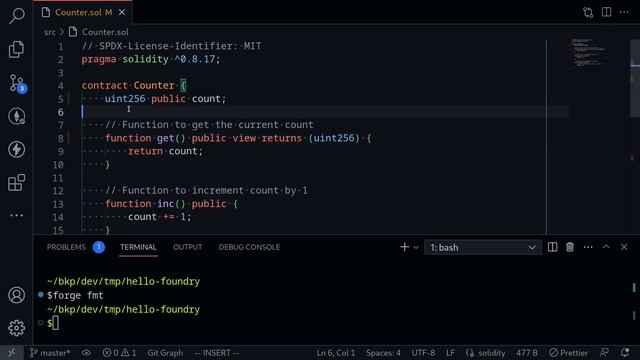
Task: Click the 'count += 1;' statement
Action: click(159, 217)
